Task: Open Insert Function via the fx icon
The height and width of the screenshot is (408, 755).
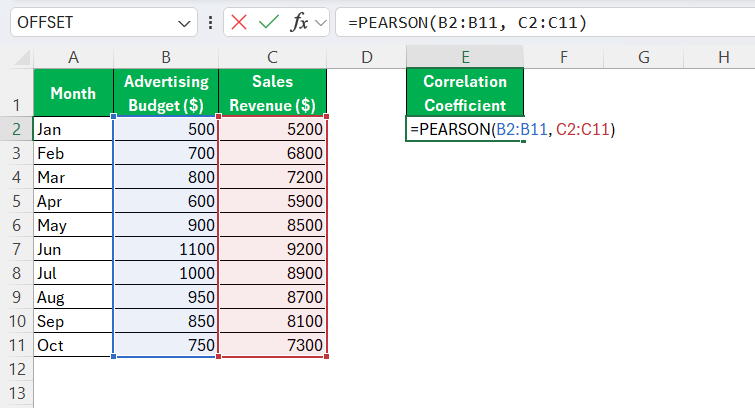Action: [x=299, y=22]
